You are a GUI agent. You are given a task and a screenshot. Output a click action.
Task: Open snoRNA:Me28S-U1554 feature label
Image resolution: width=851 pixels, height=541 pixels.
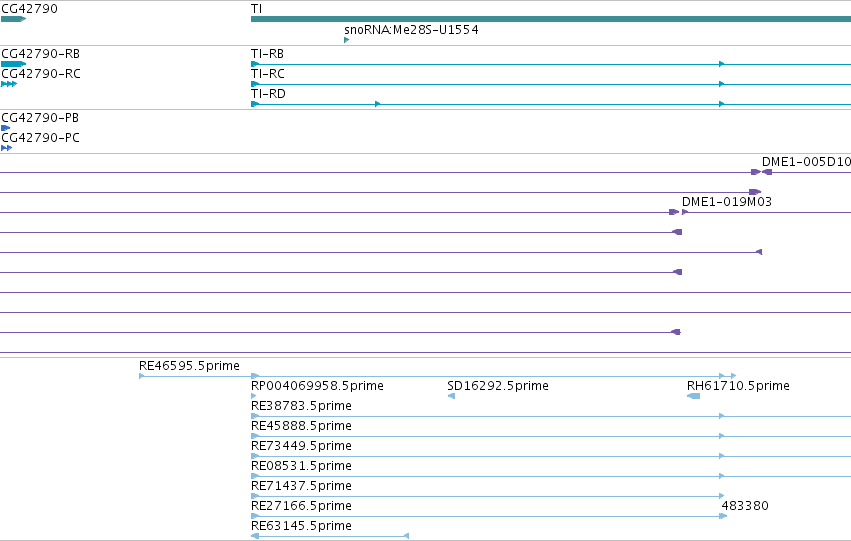click(x=411, y=29)
